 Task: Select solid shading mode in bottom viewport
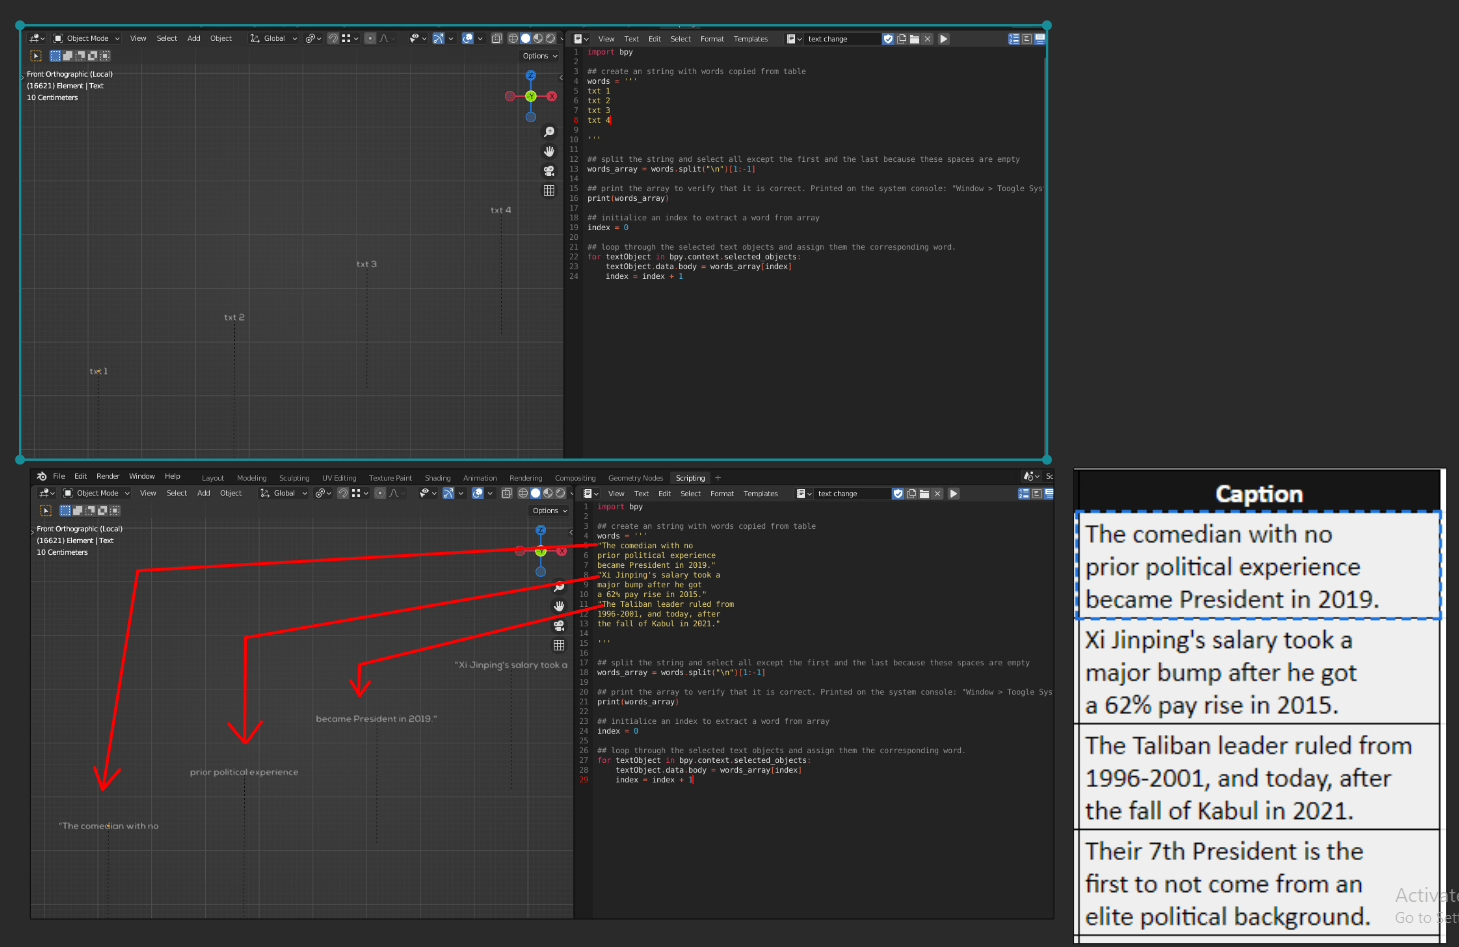pyautogui.click(x=536, y=493)
